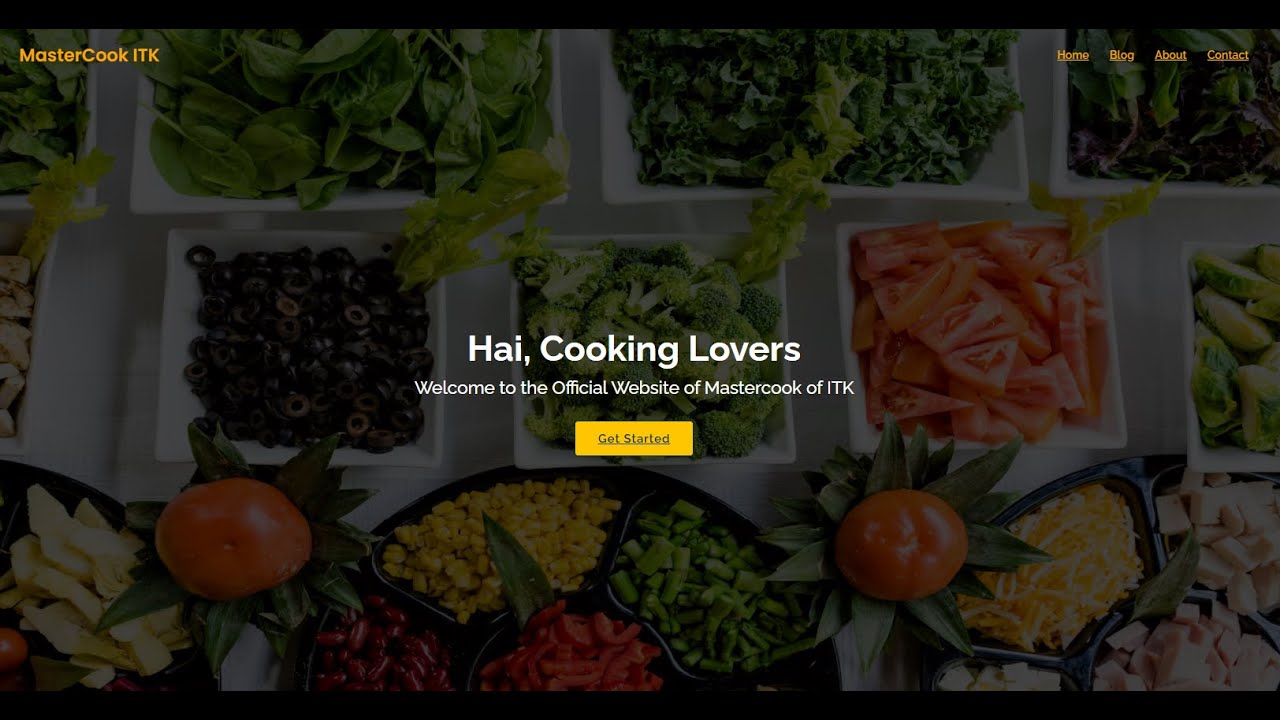
Task: Click the yellow Get Started button
Action: pyautogui.click(x=634, y=438)
